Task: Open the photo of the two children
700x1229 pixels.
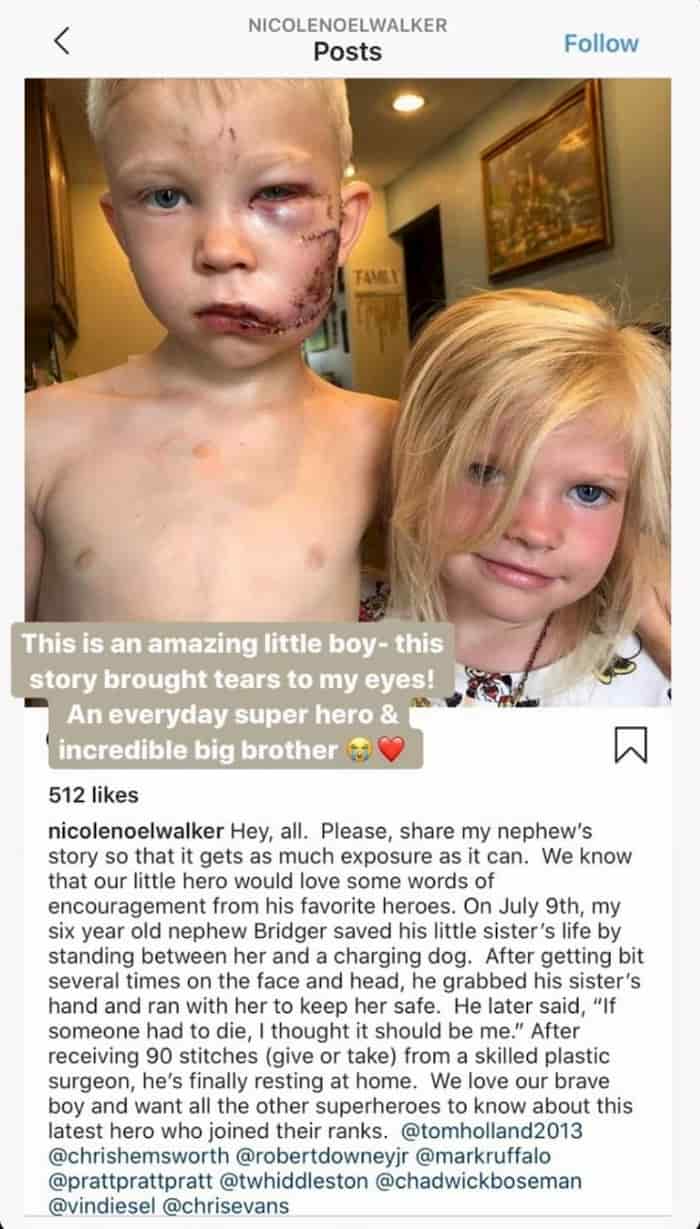Action: coord(347,393)
